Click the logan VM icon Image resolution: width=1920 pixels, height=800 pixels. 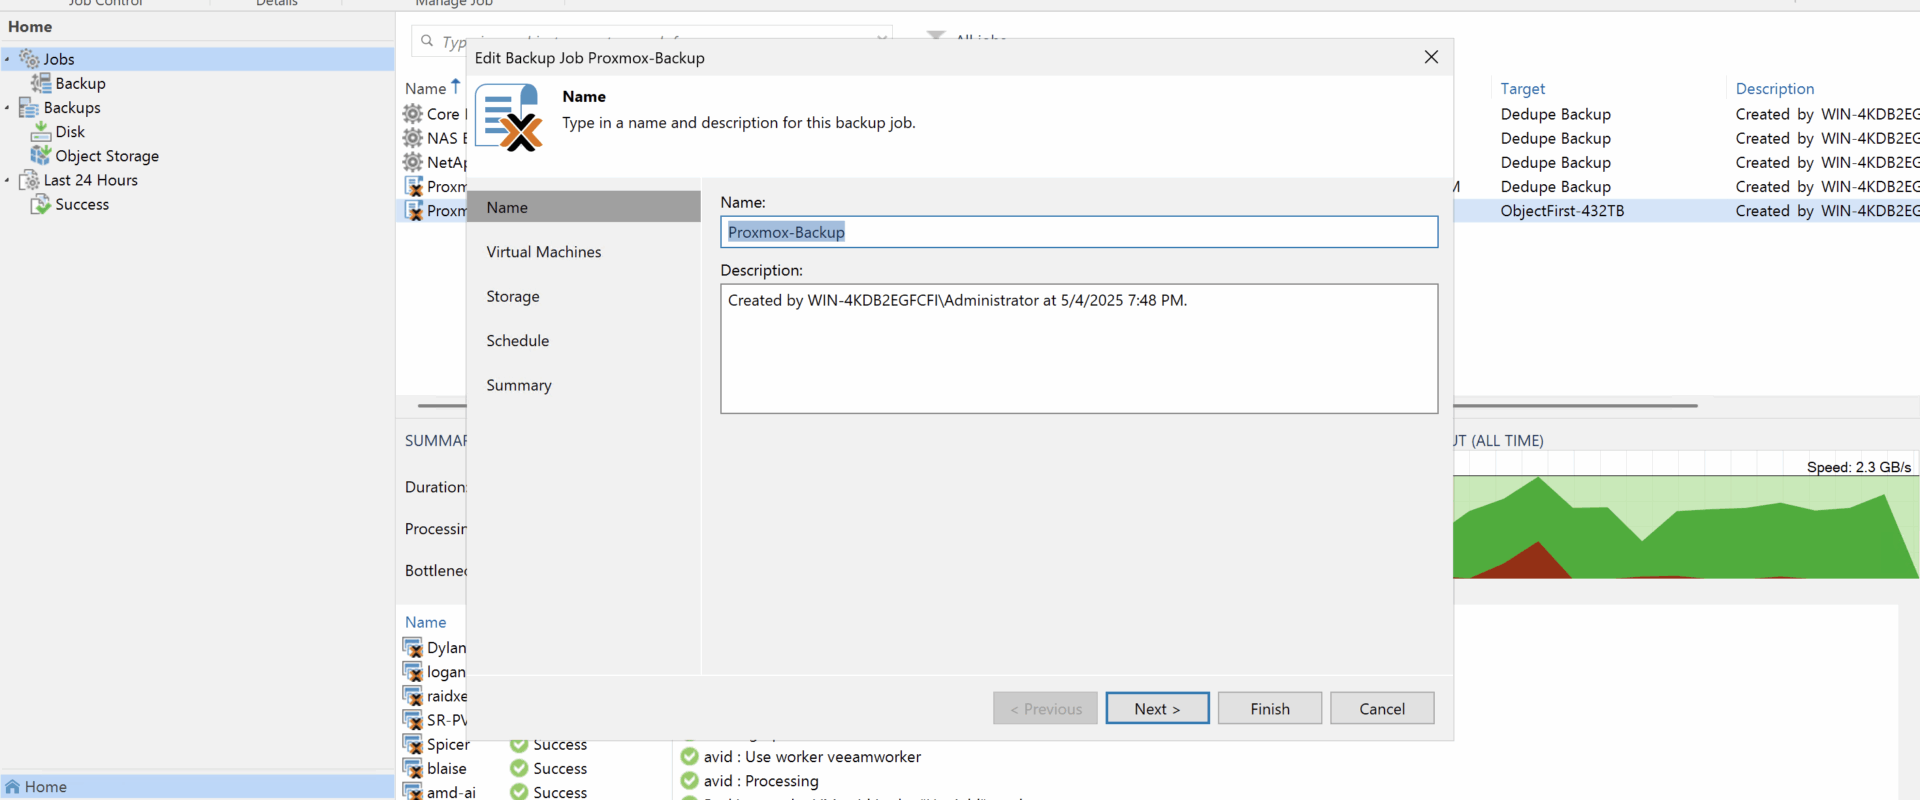pyautogui.click(x=413, y=671)
